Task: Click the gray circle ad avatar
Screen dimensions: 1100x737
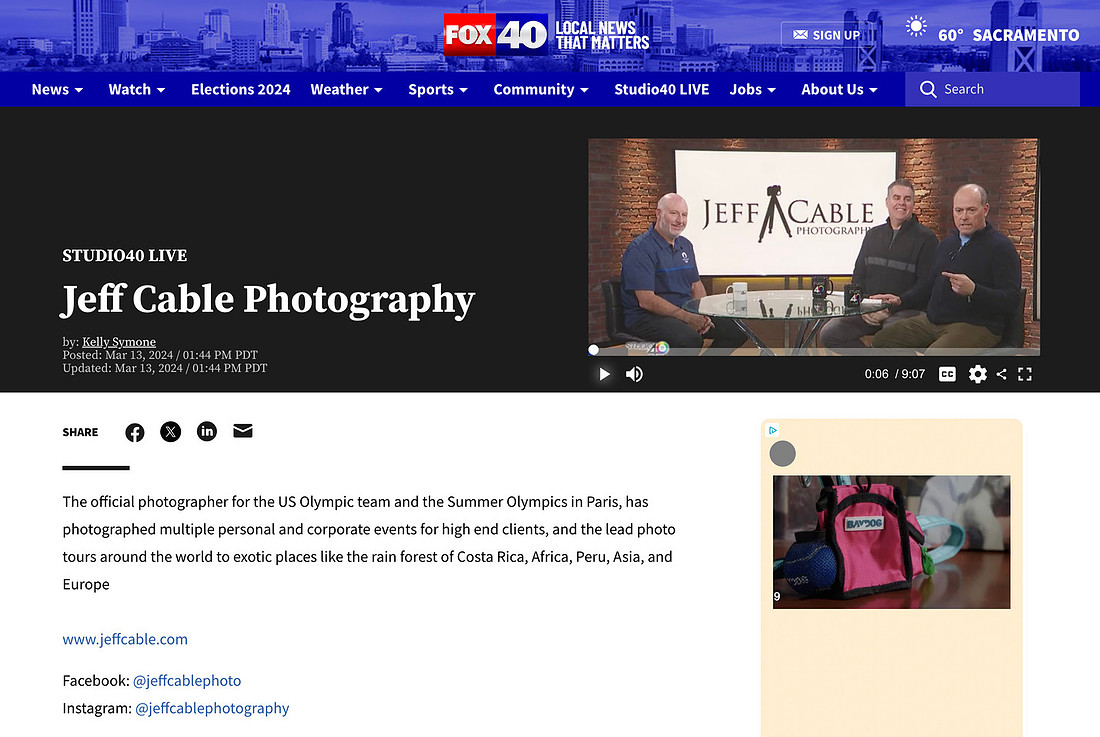Action: pos(782,454)
